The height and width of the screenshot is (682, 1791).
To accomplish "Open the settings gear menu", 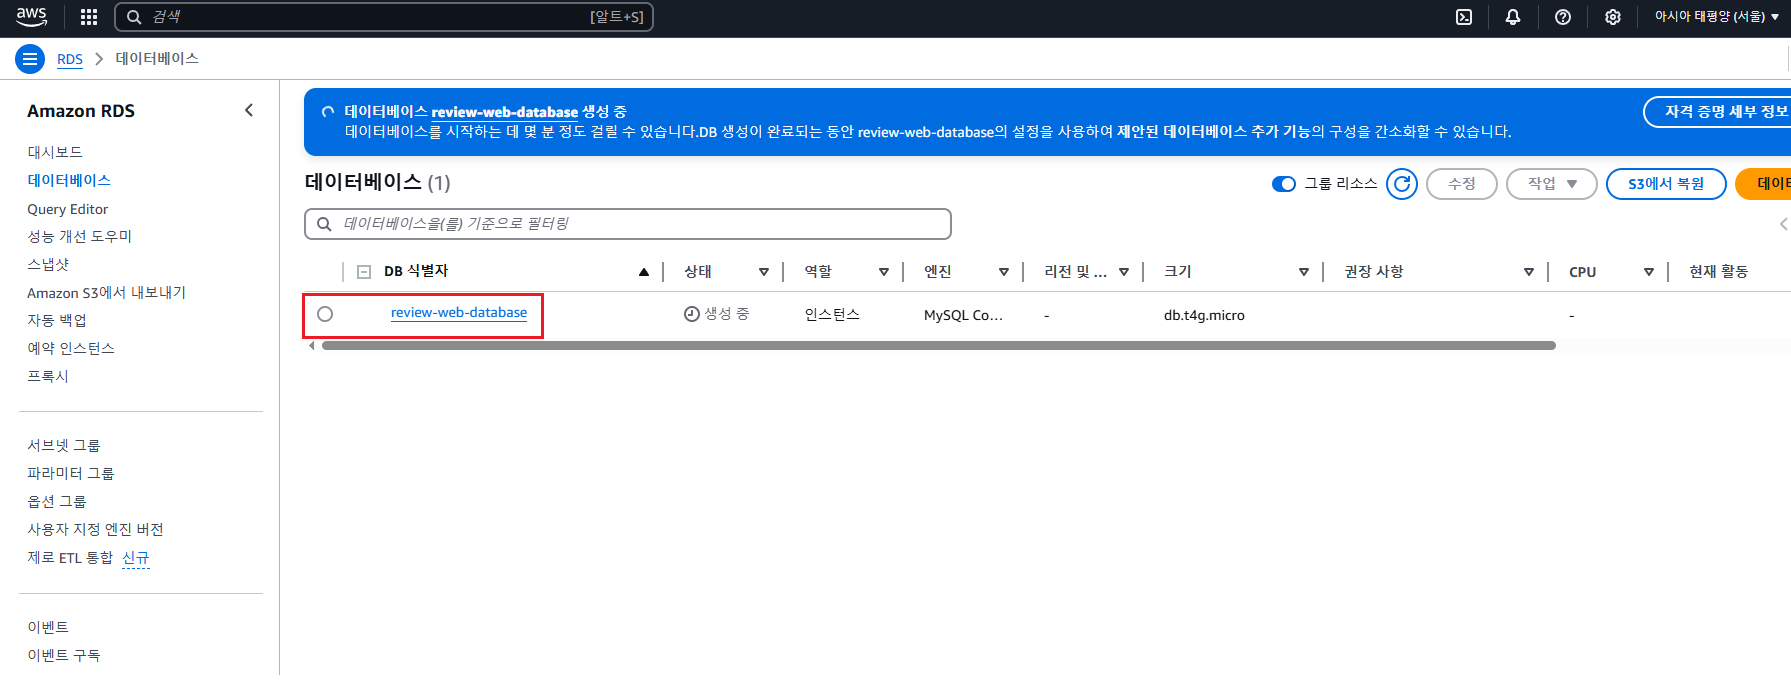I will click(1613, 17).
